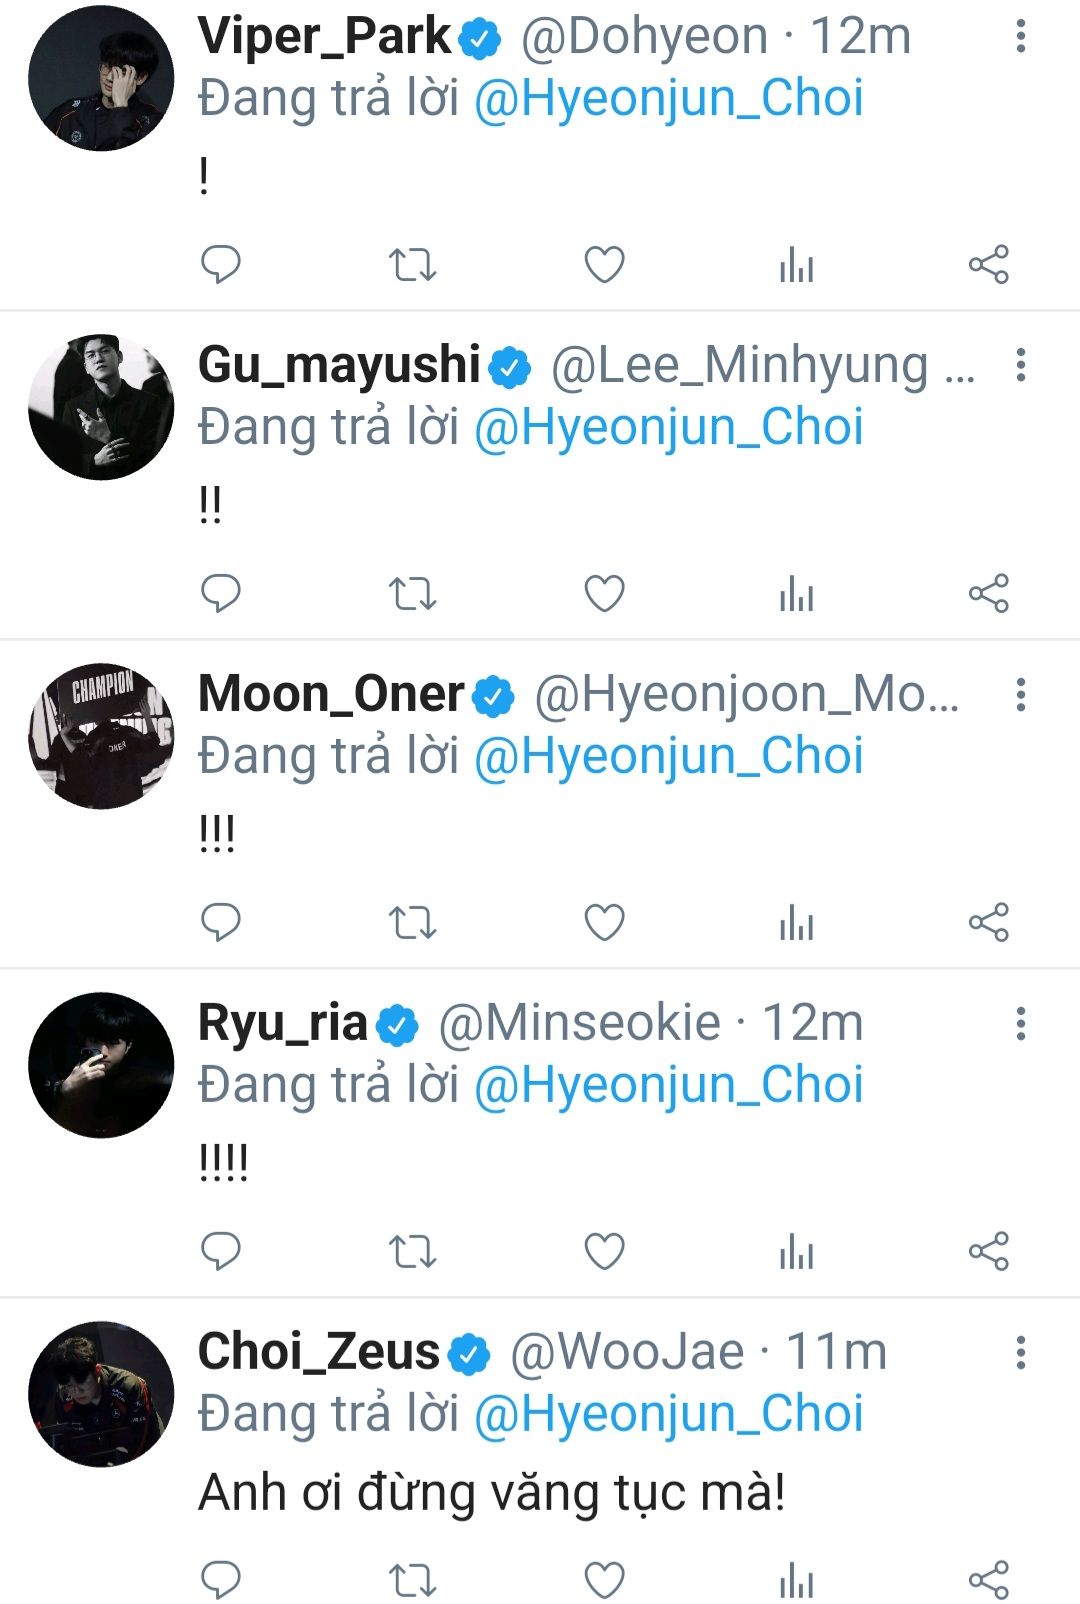Retweet Ryu_ria's reply
The width and height of the screenshot is (1080, 1604).
pyautogui.click(x=412, y=1251)
